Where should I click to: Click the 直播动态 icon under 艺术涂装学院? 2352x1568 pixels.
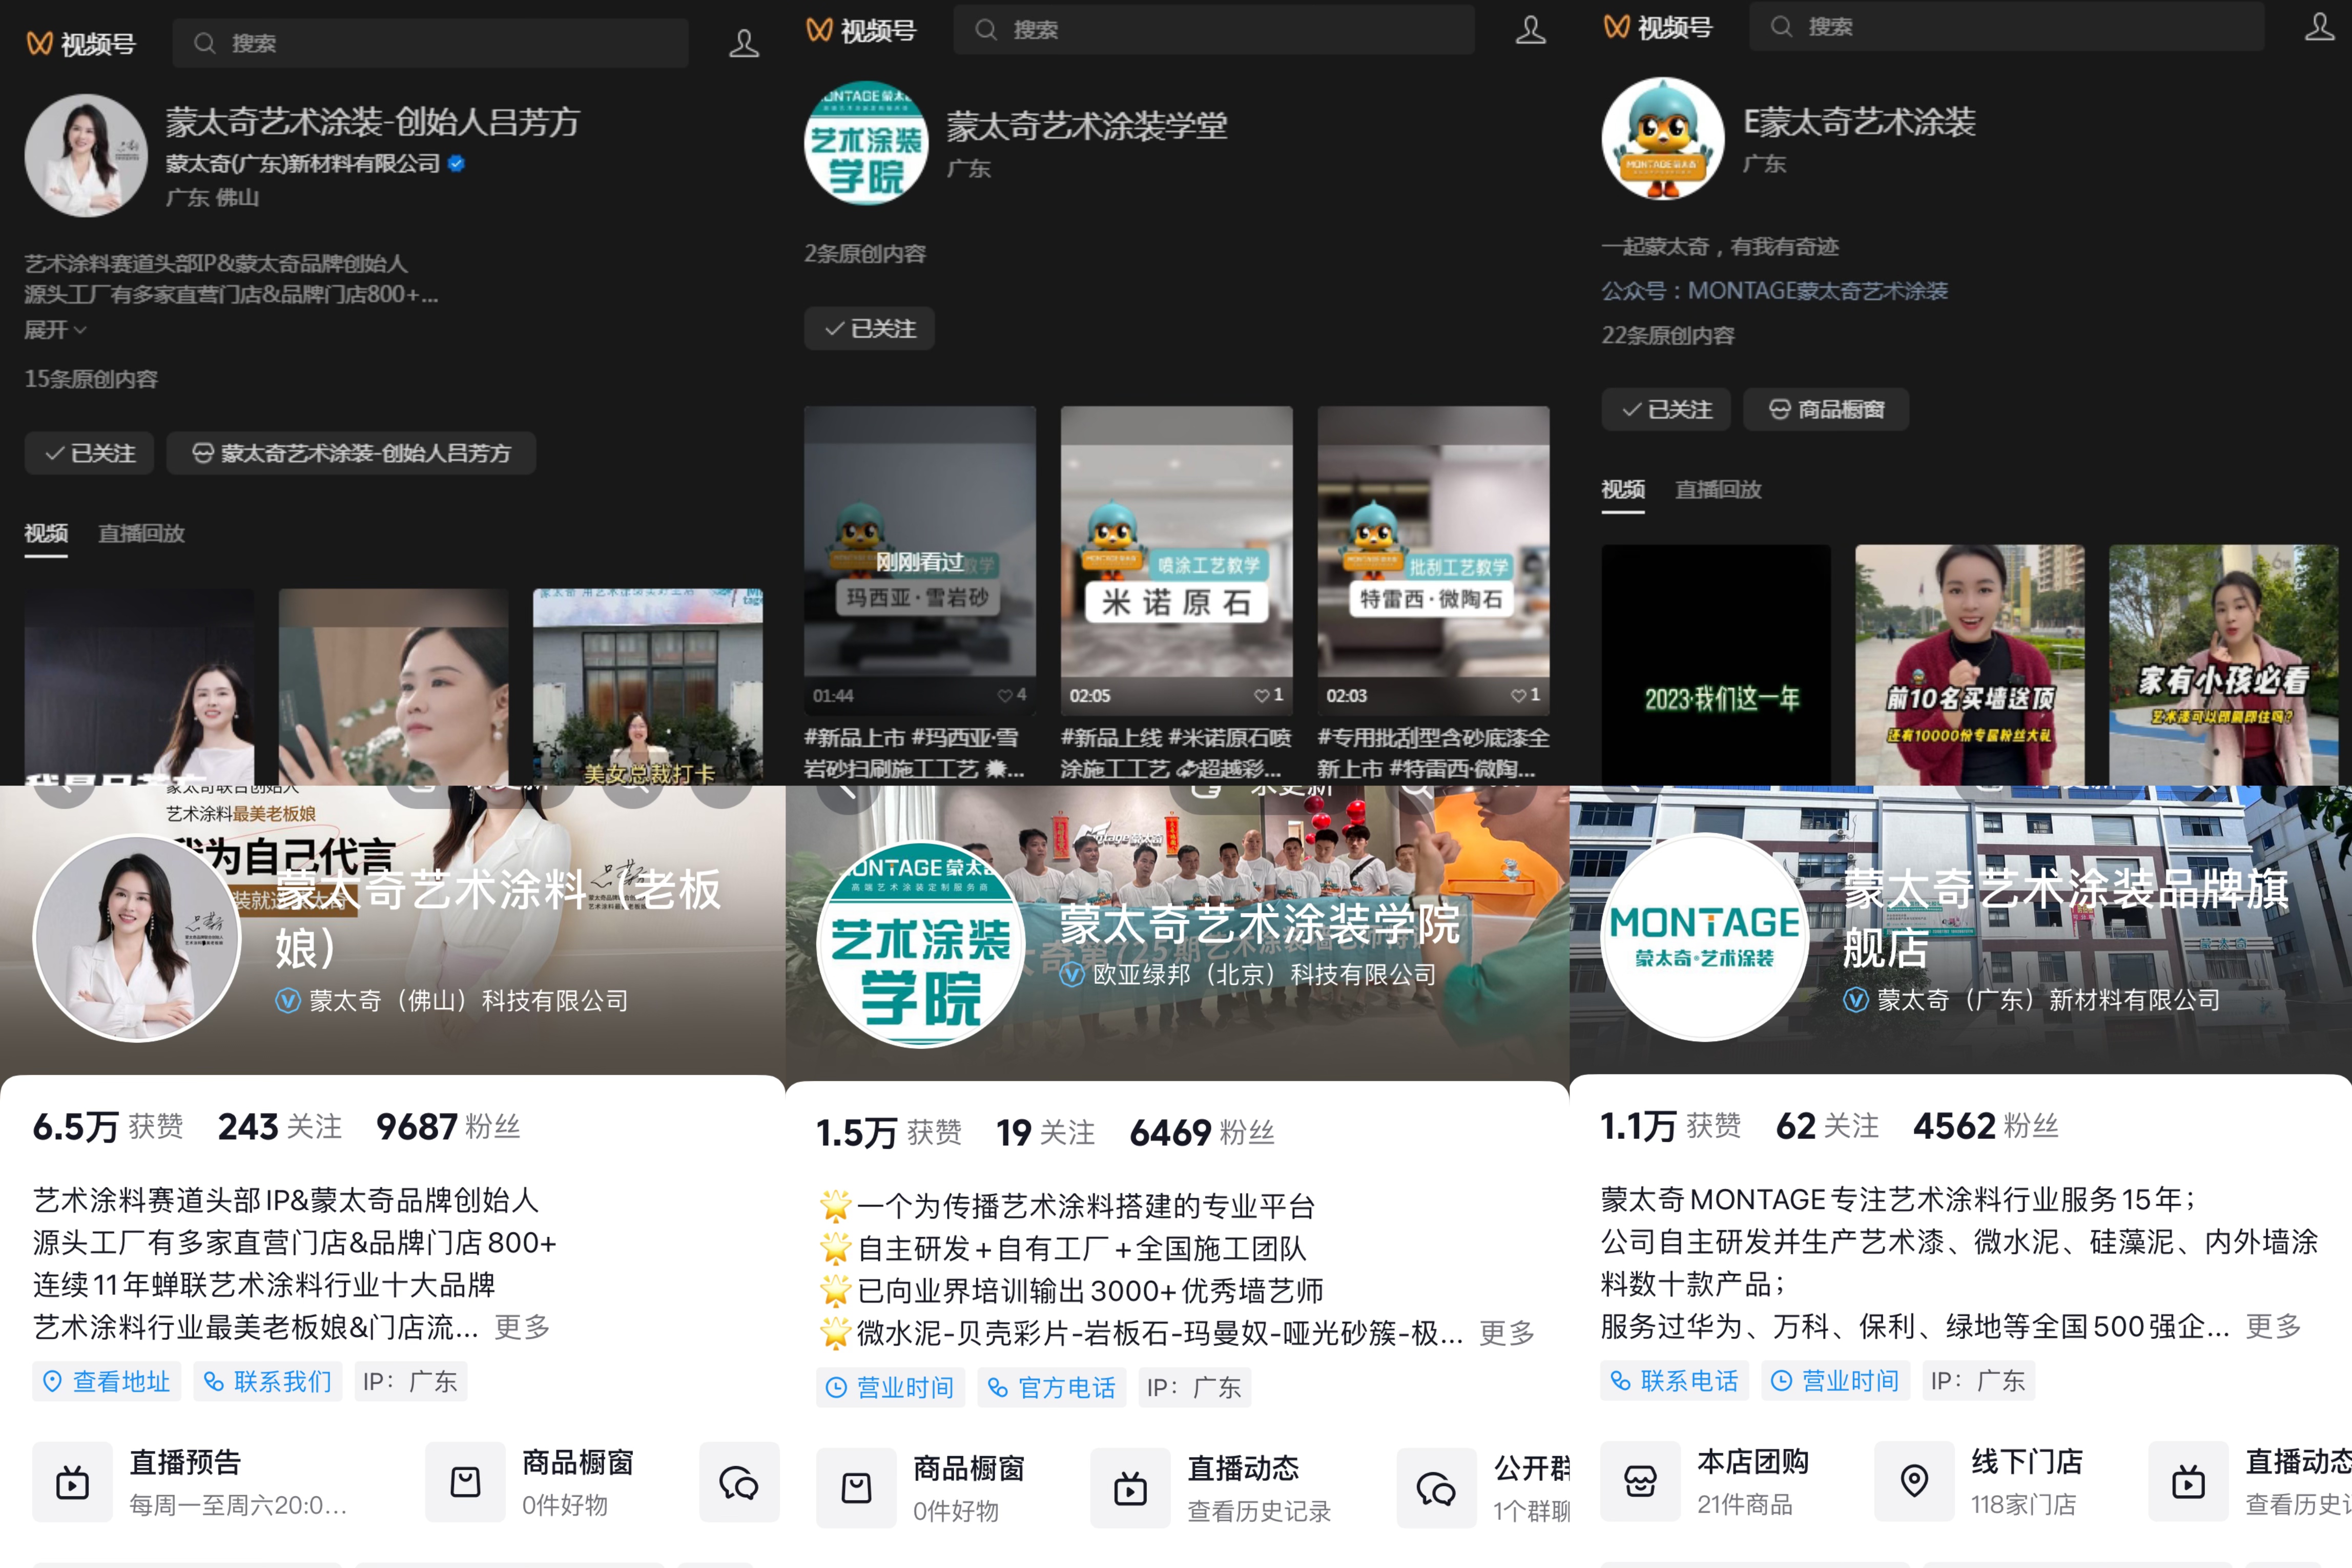(1130, 1488)
